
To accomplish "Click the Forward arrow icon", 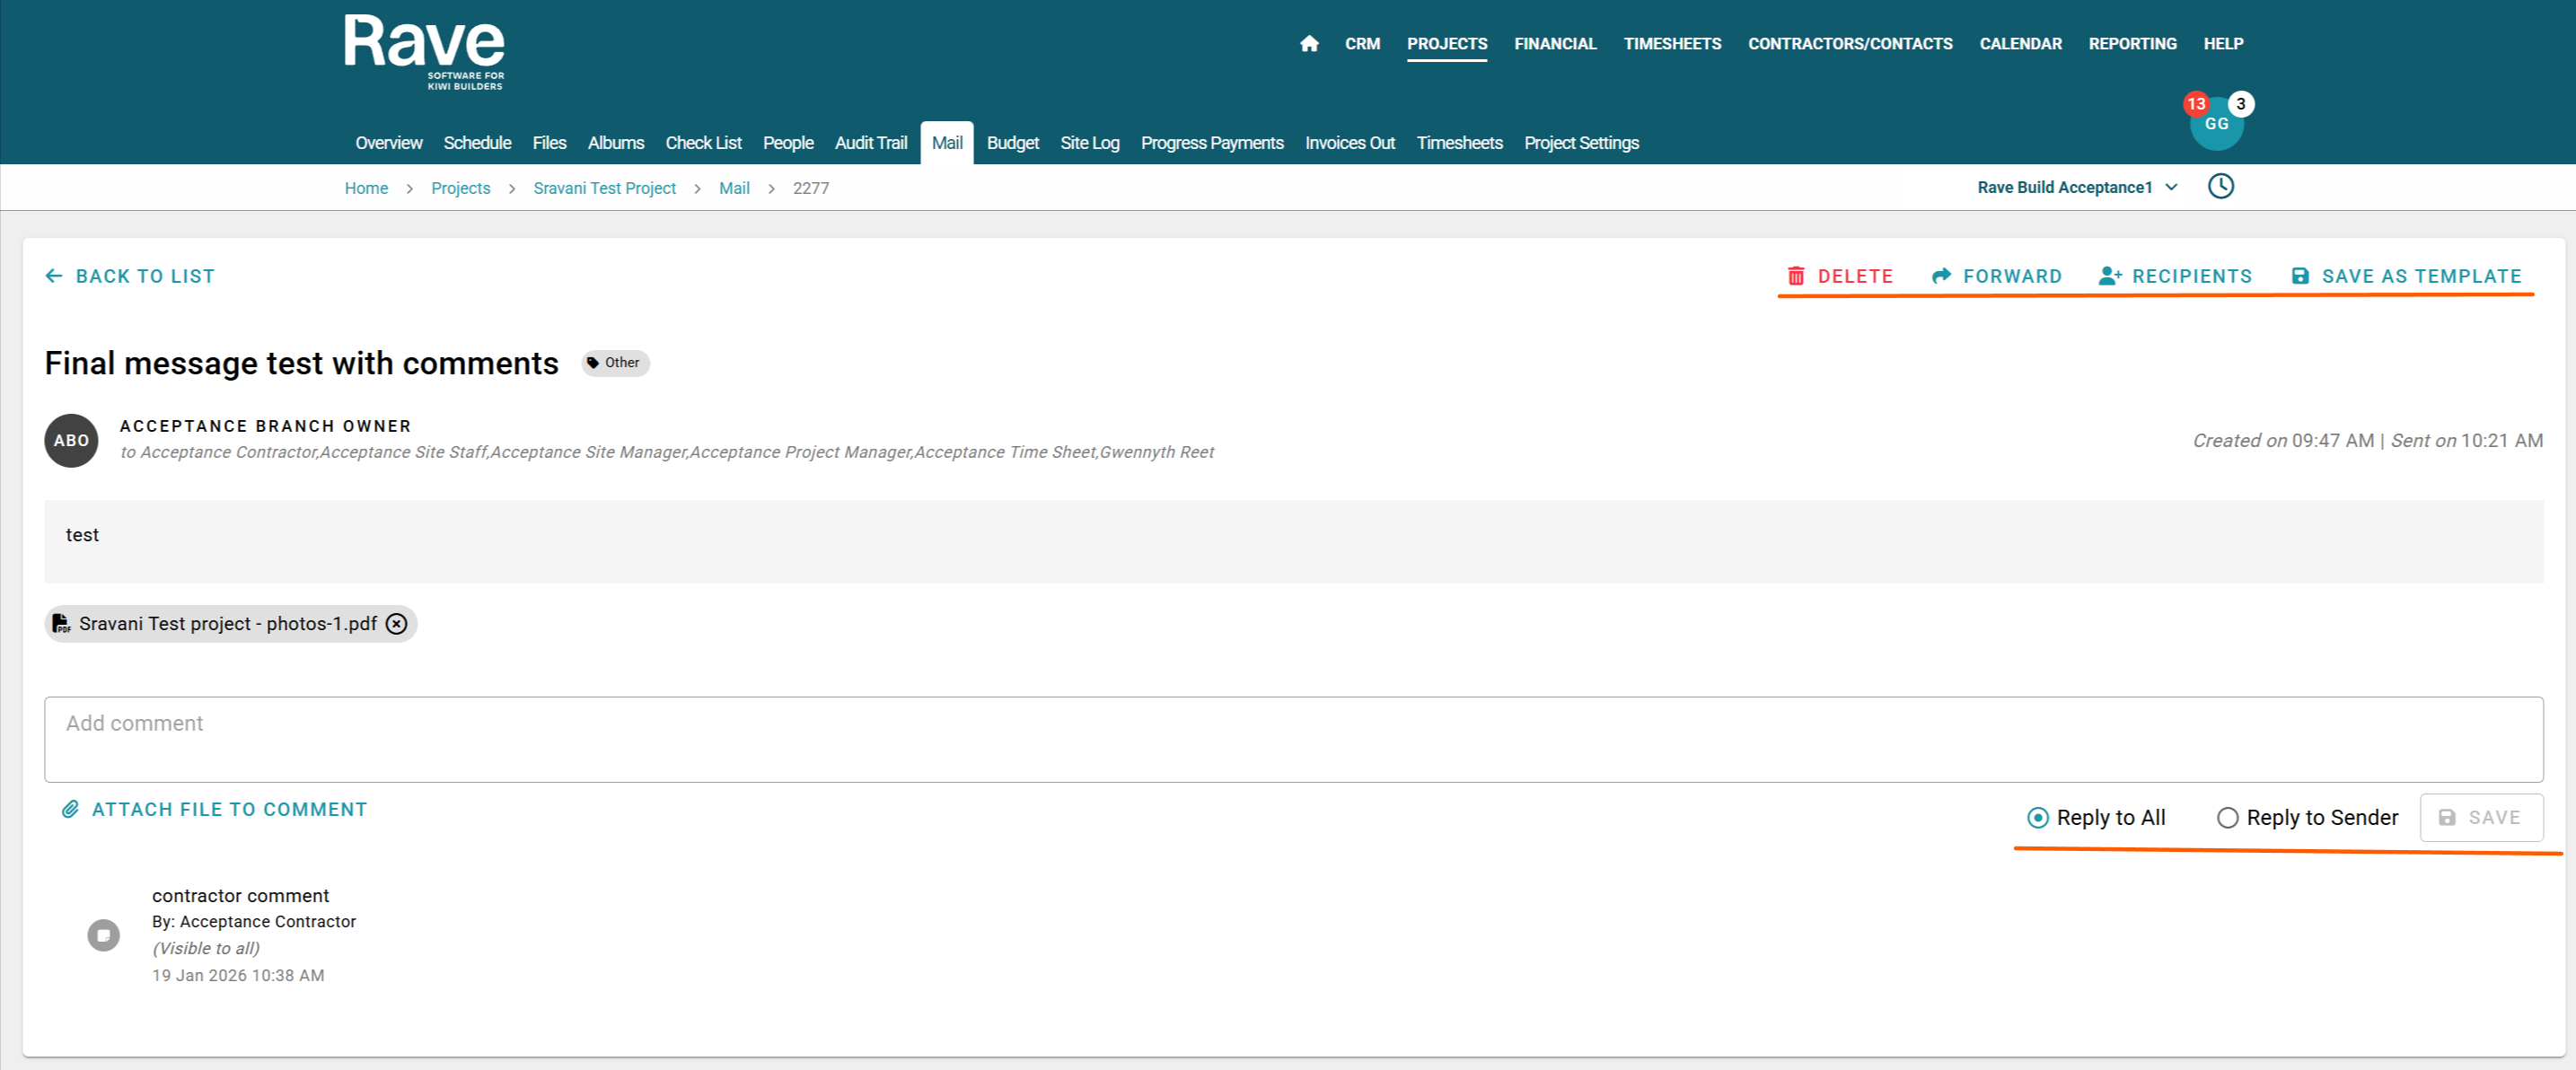I will [x=1941, y=276].
